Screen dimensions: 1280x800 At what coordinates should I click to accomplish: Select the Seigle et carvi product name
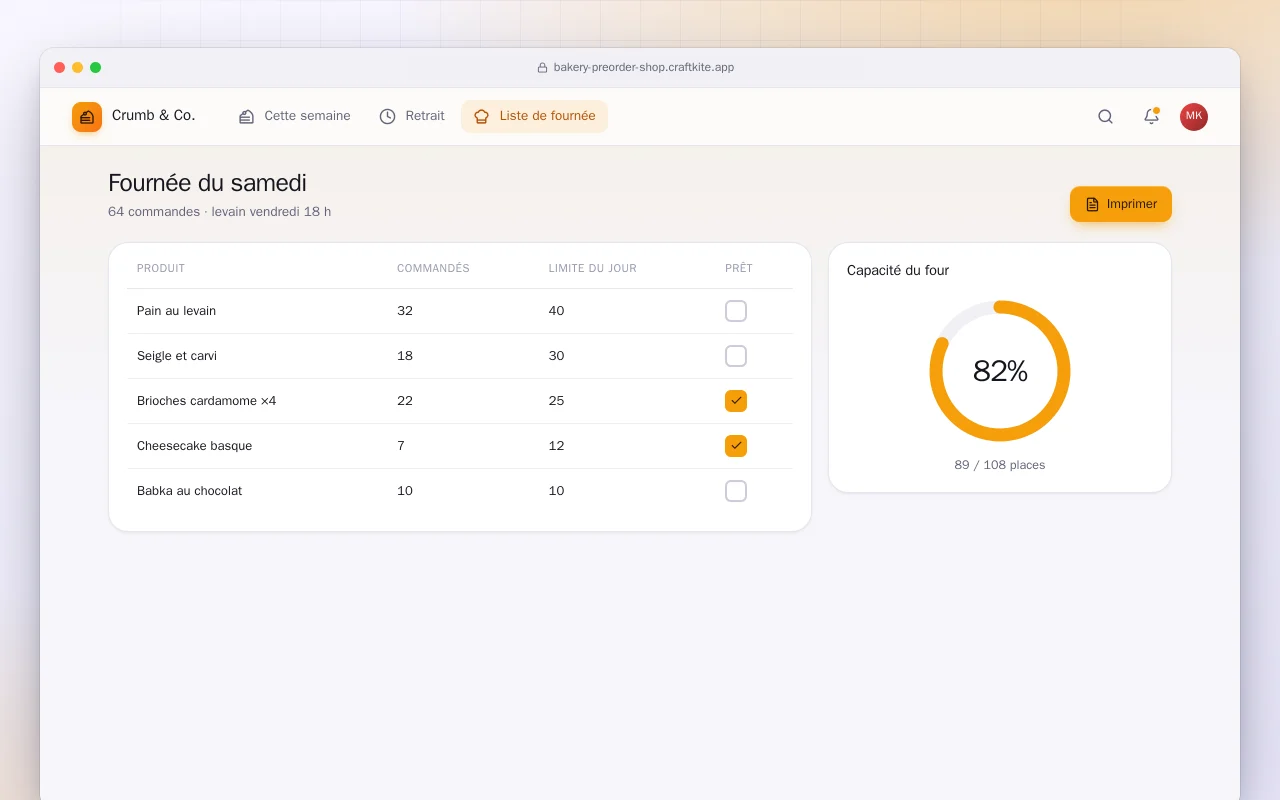tap(177, 356)
